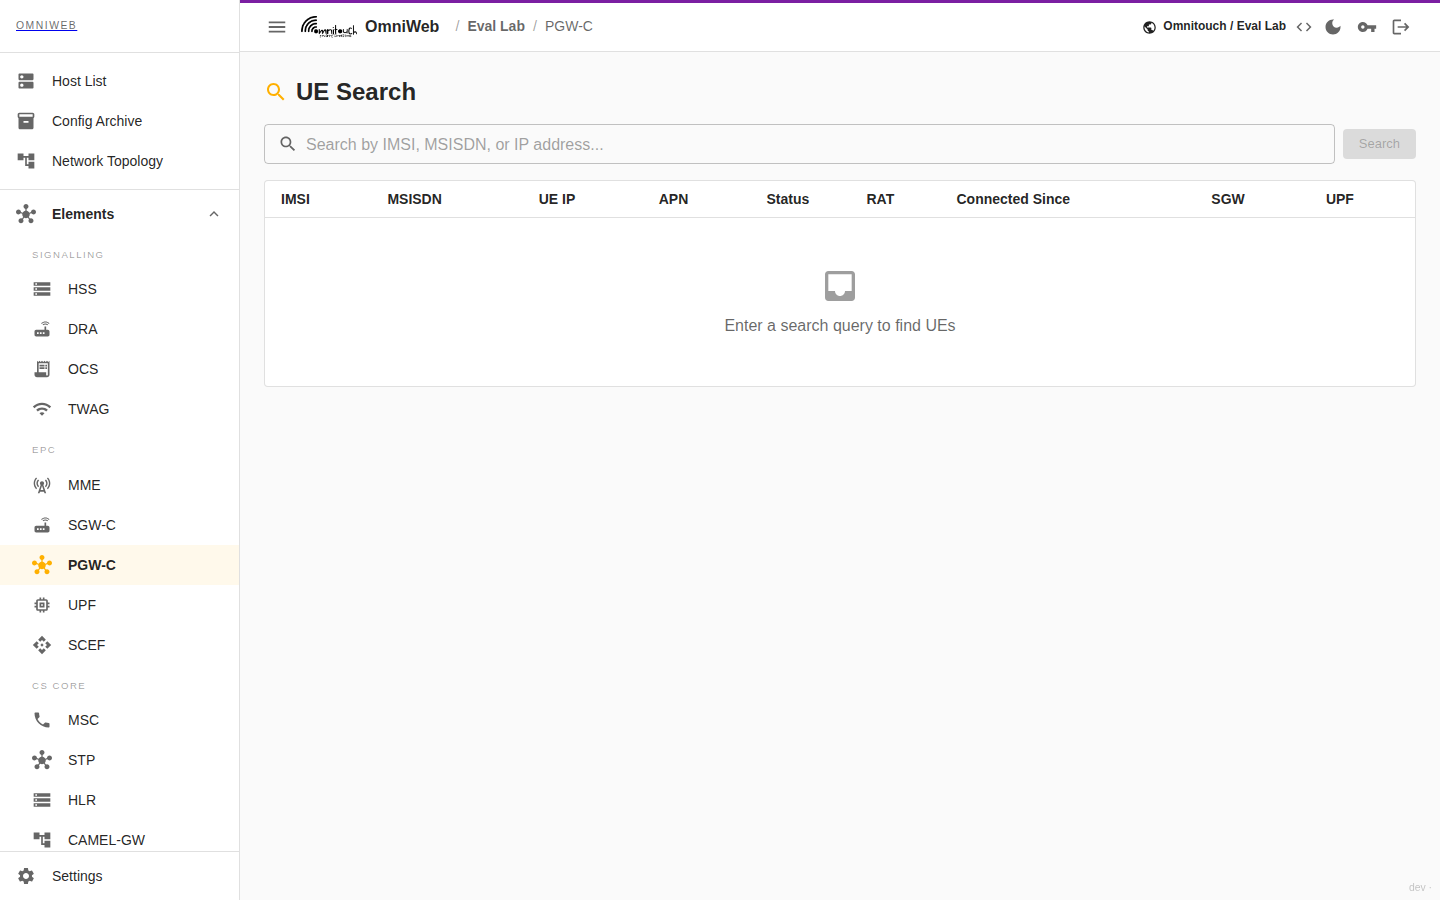Screen dimensions: 1440x900
Task: Open Settings at sidebar bottom
Action: click(120, 876)
